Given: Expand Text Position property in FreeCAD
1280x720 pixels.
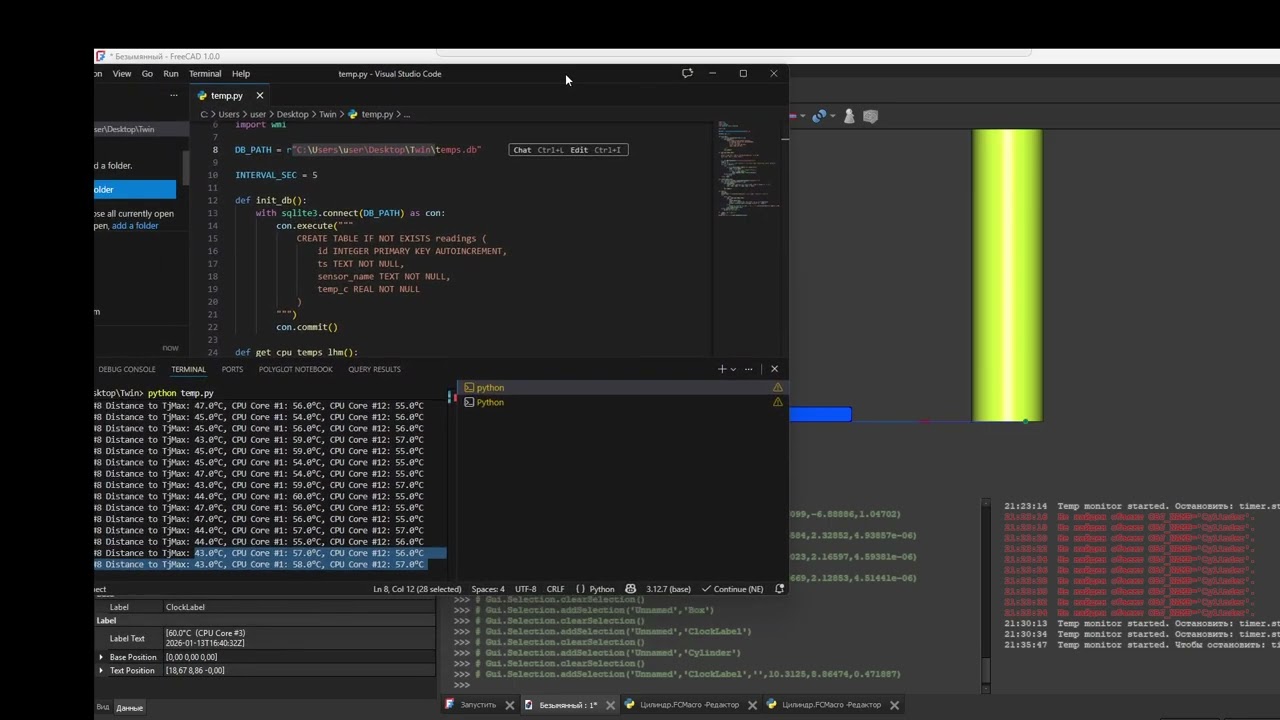Looking at the screenshot, I should (x=101, y=671).
